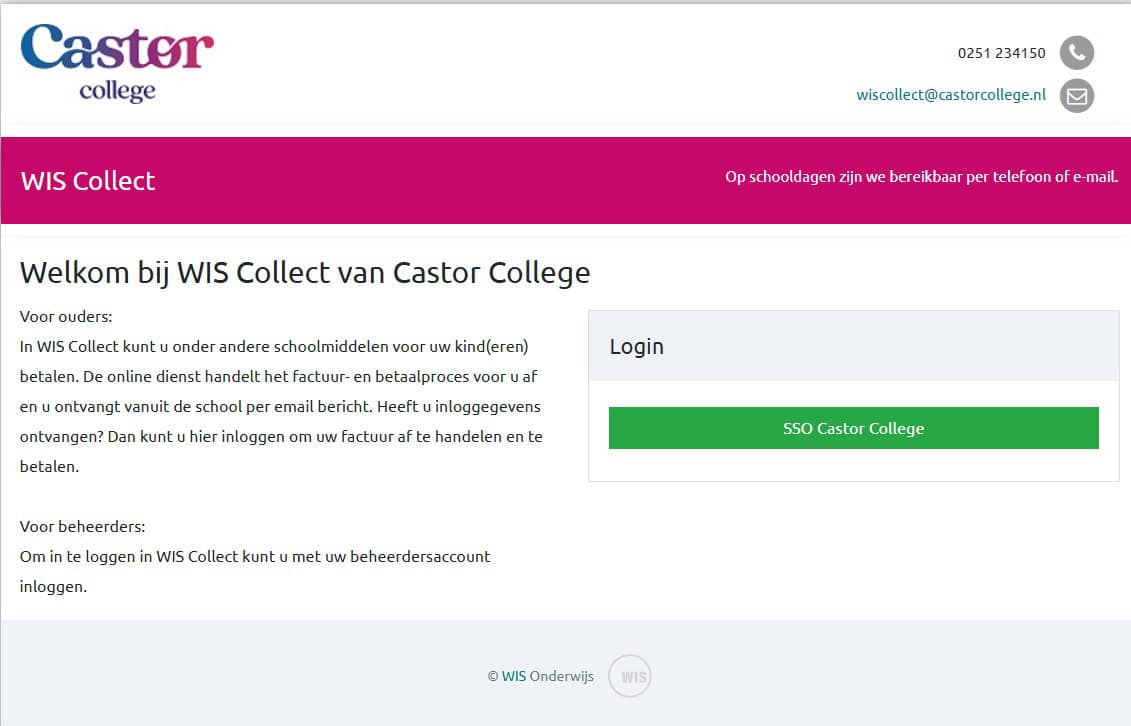
Task: Click the gray phone icon
Action: pos(1076,53)
